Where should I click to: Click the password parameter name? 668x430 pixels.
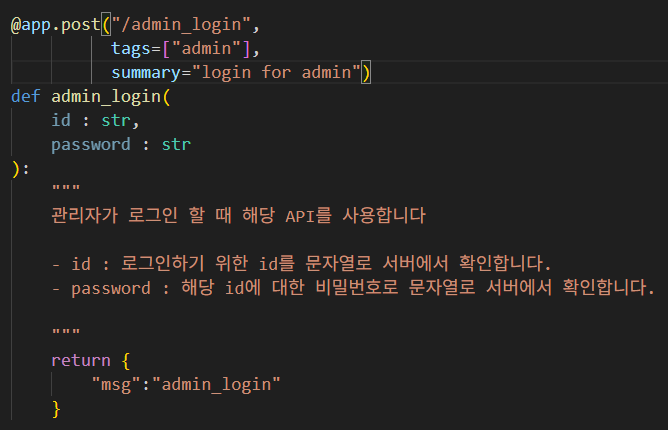tap(91, 145)
